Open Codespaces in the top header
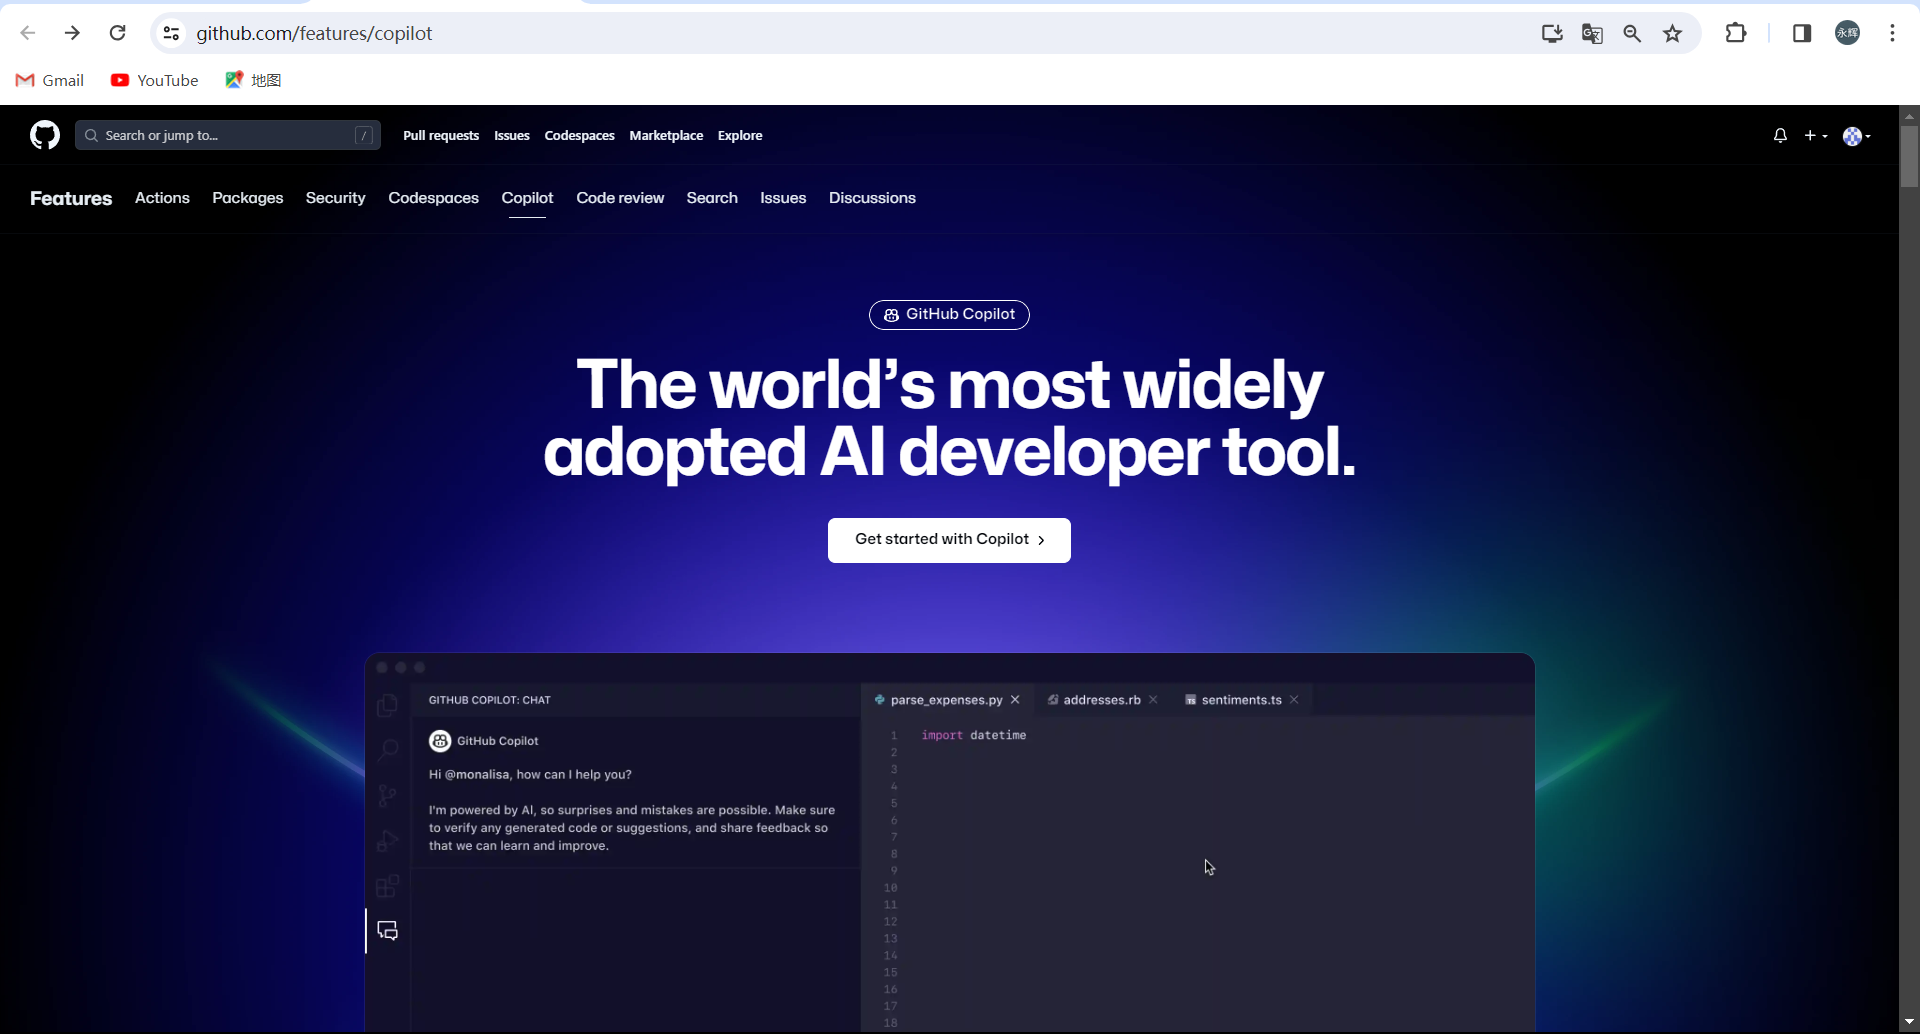Screen dimensions: 1920x1034 (x=579, y=135)
